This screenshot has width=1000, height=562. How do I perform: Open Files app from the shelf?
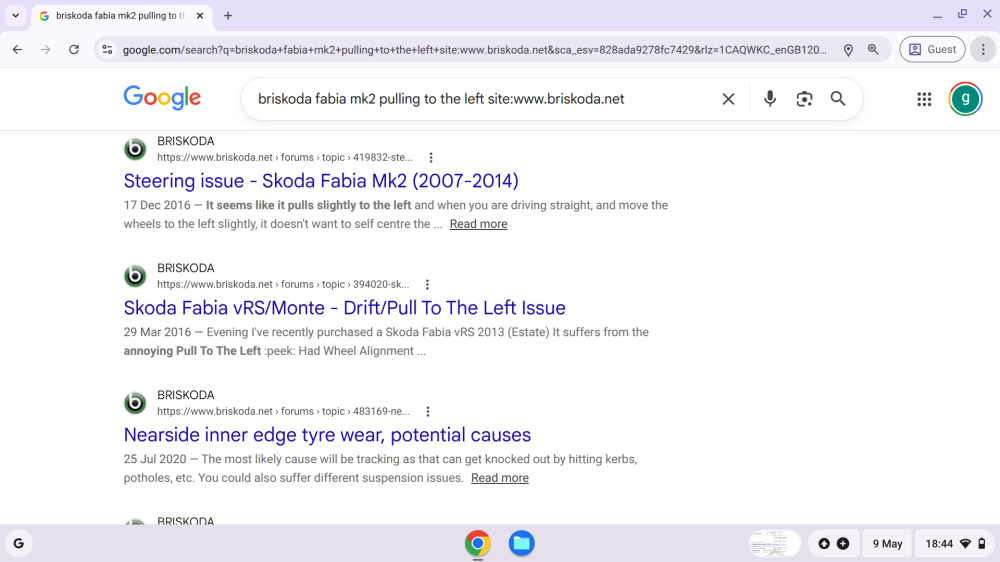521,544
